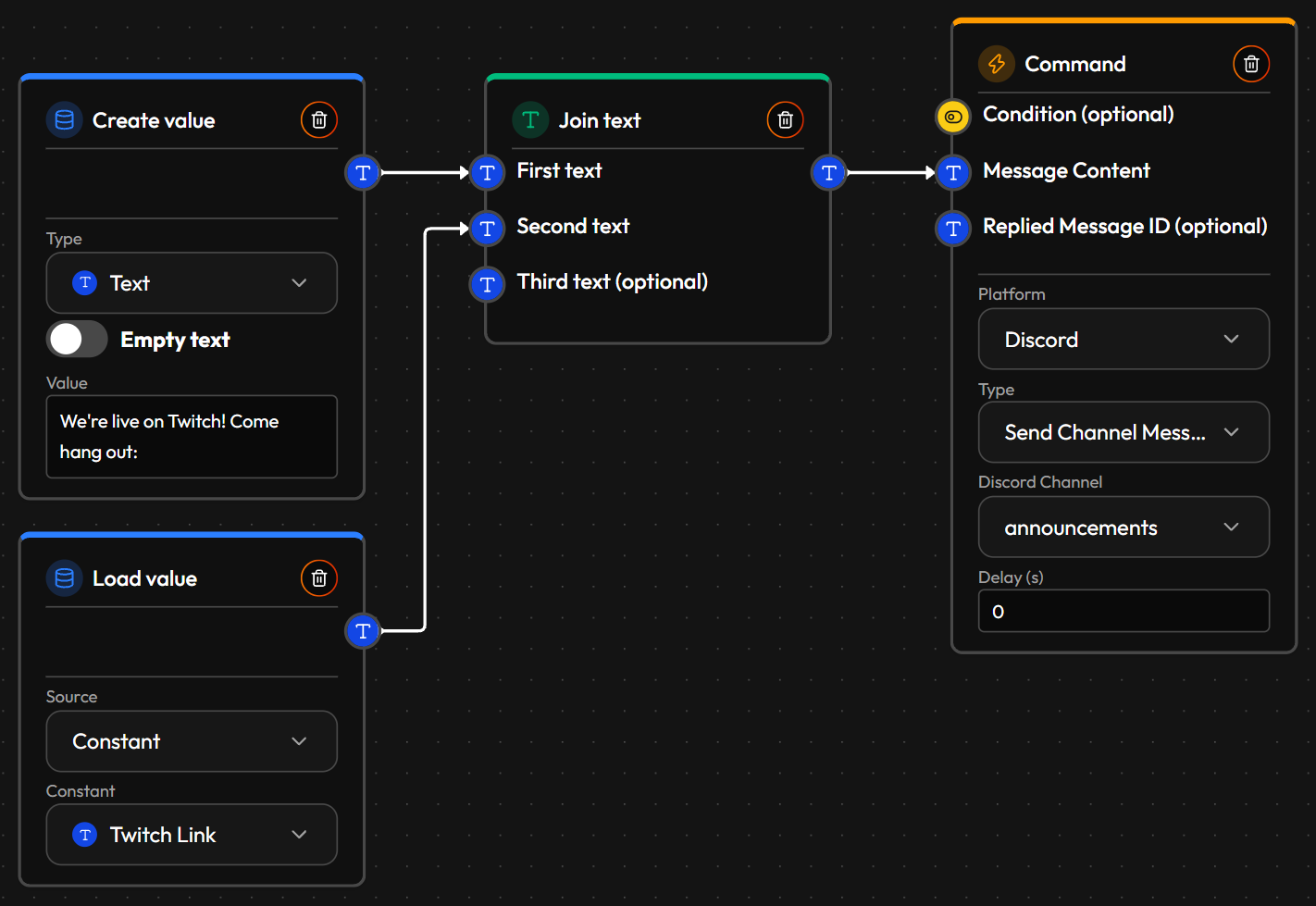
Task: Click the Replied Message ID port
Action: pyautogui.click(x=953, y=229)
